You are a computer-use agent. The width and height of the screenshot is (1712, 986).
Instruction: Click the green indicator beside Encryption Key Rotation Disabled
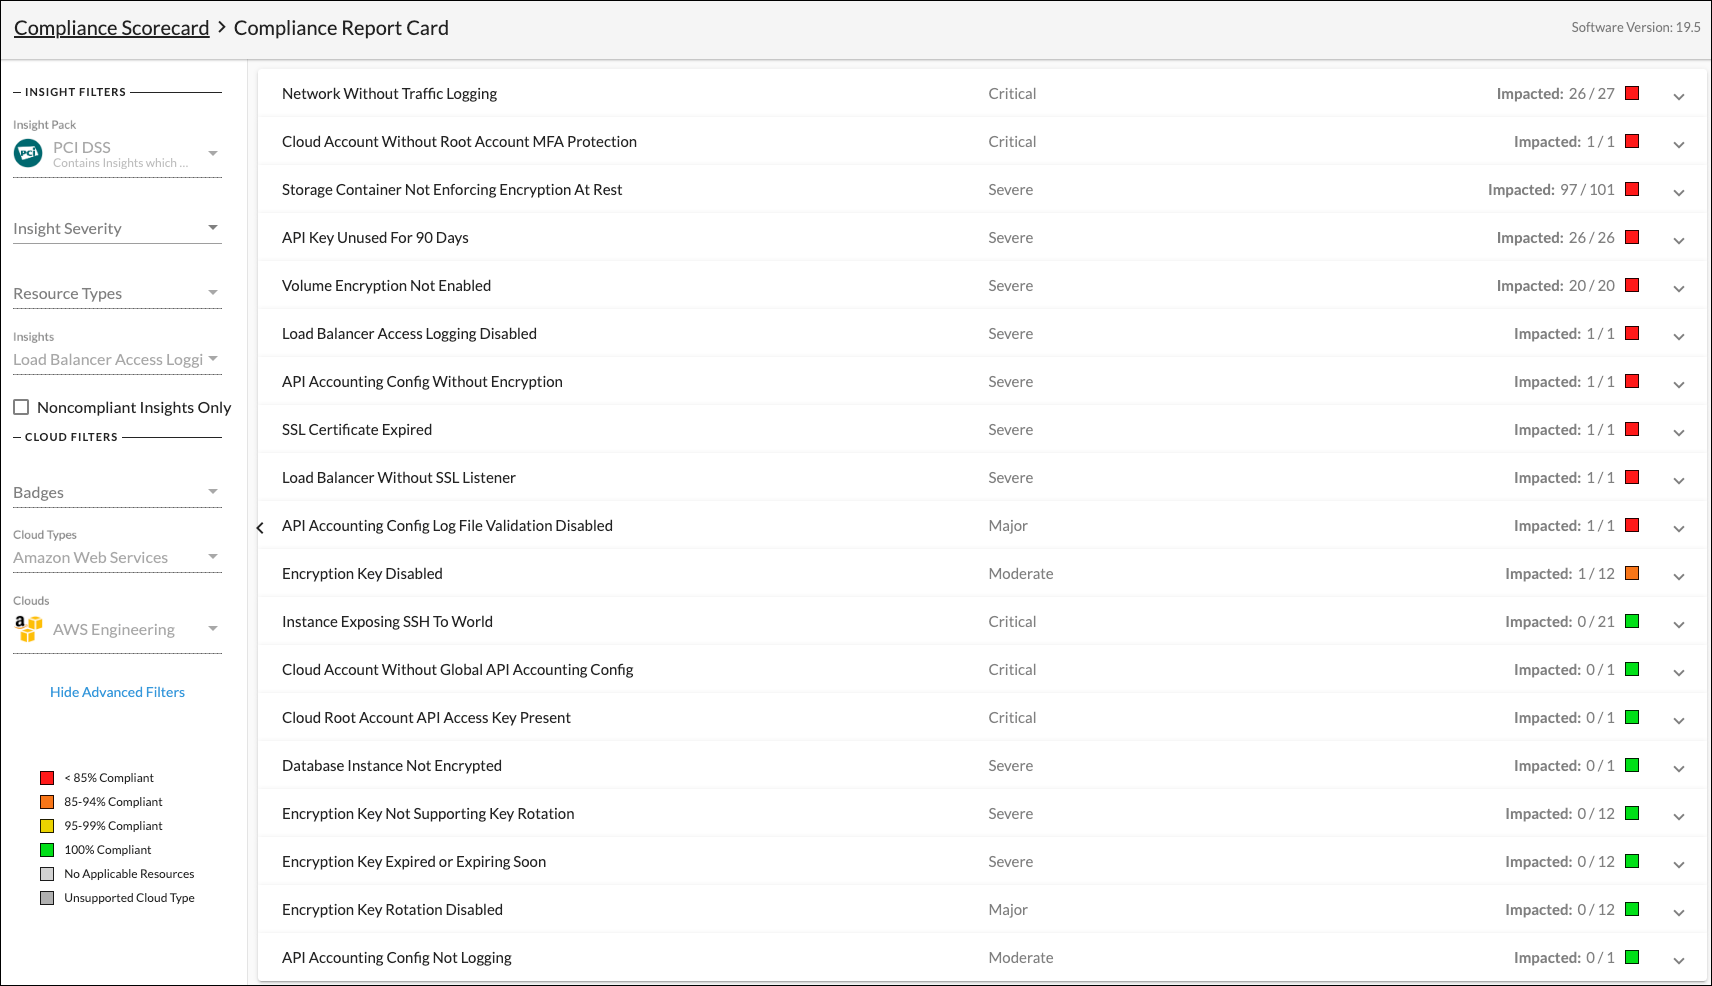pos(1632,909)
